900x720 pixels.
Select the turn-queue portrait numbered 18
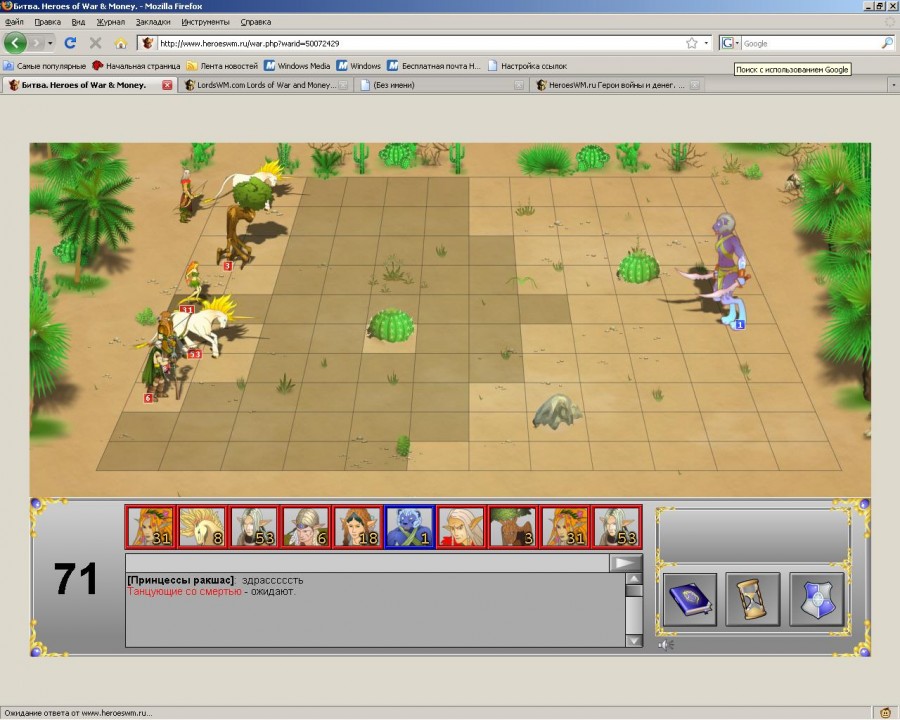357,527
